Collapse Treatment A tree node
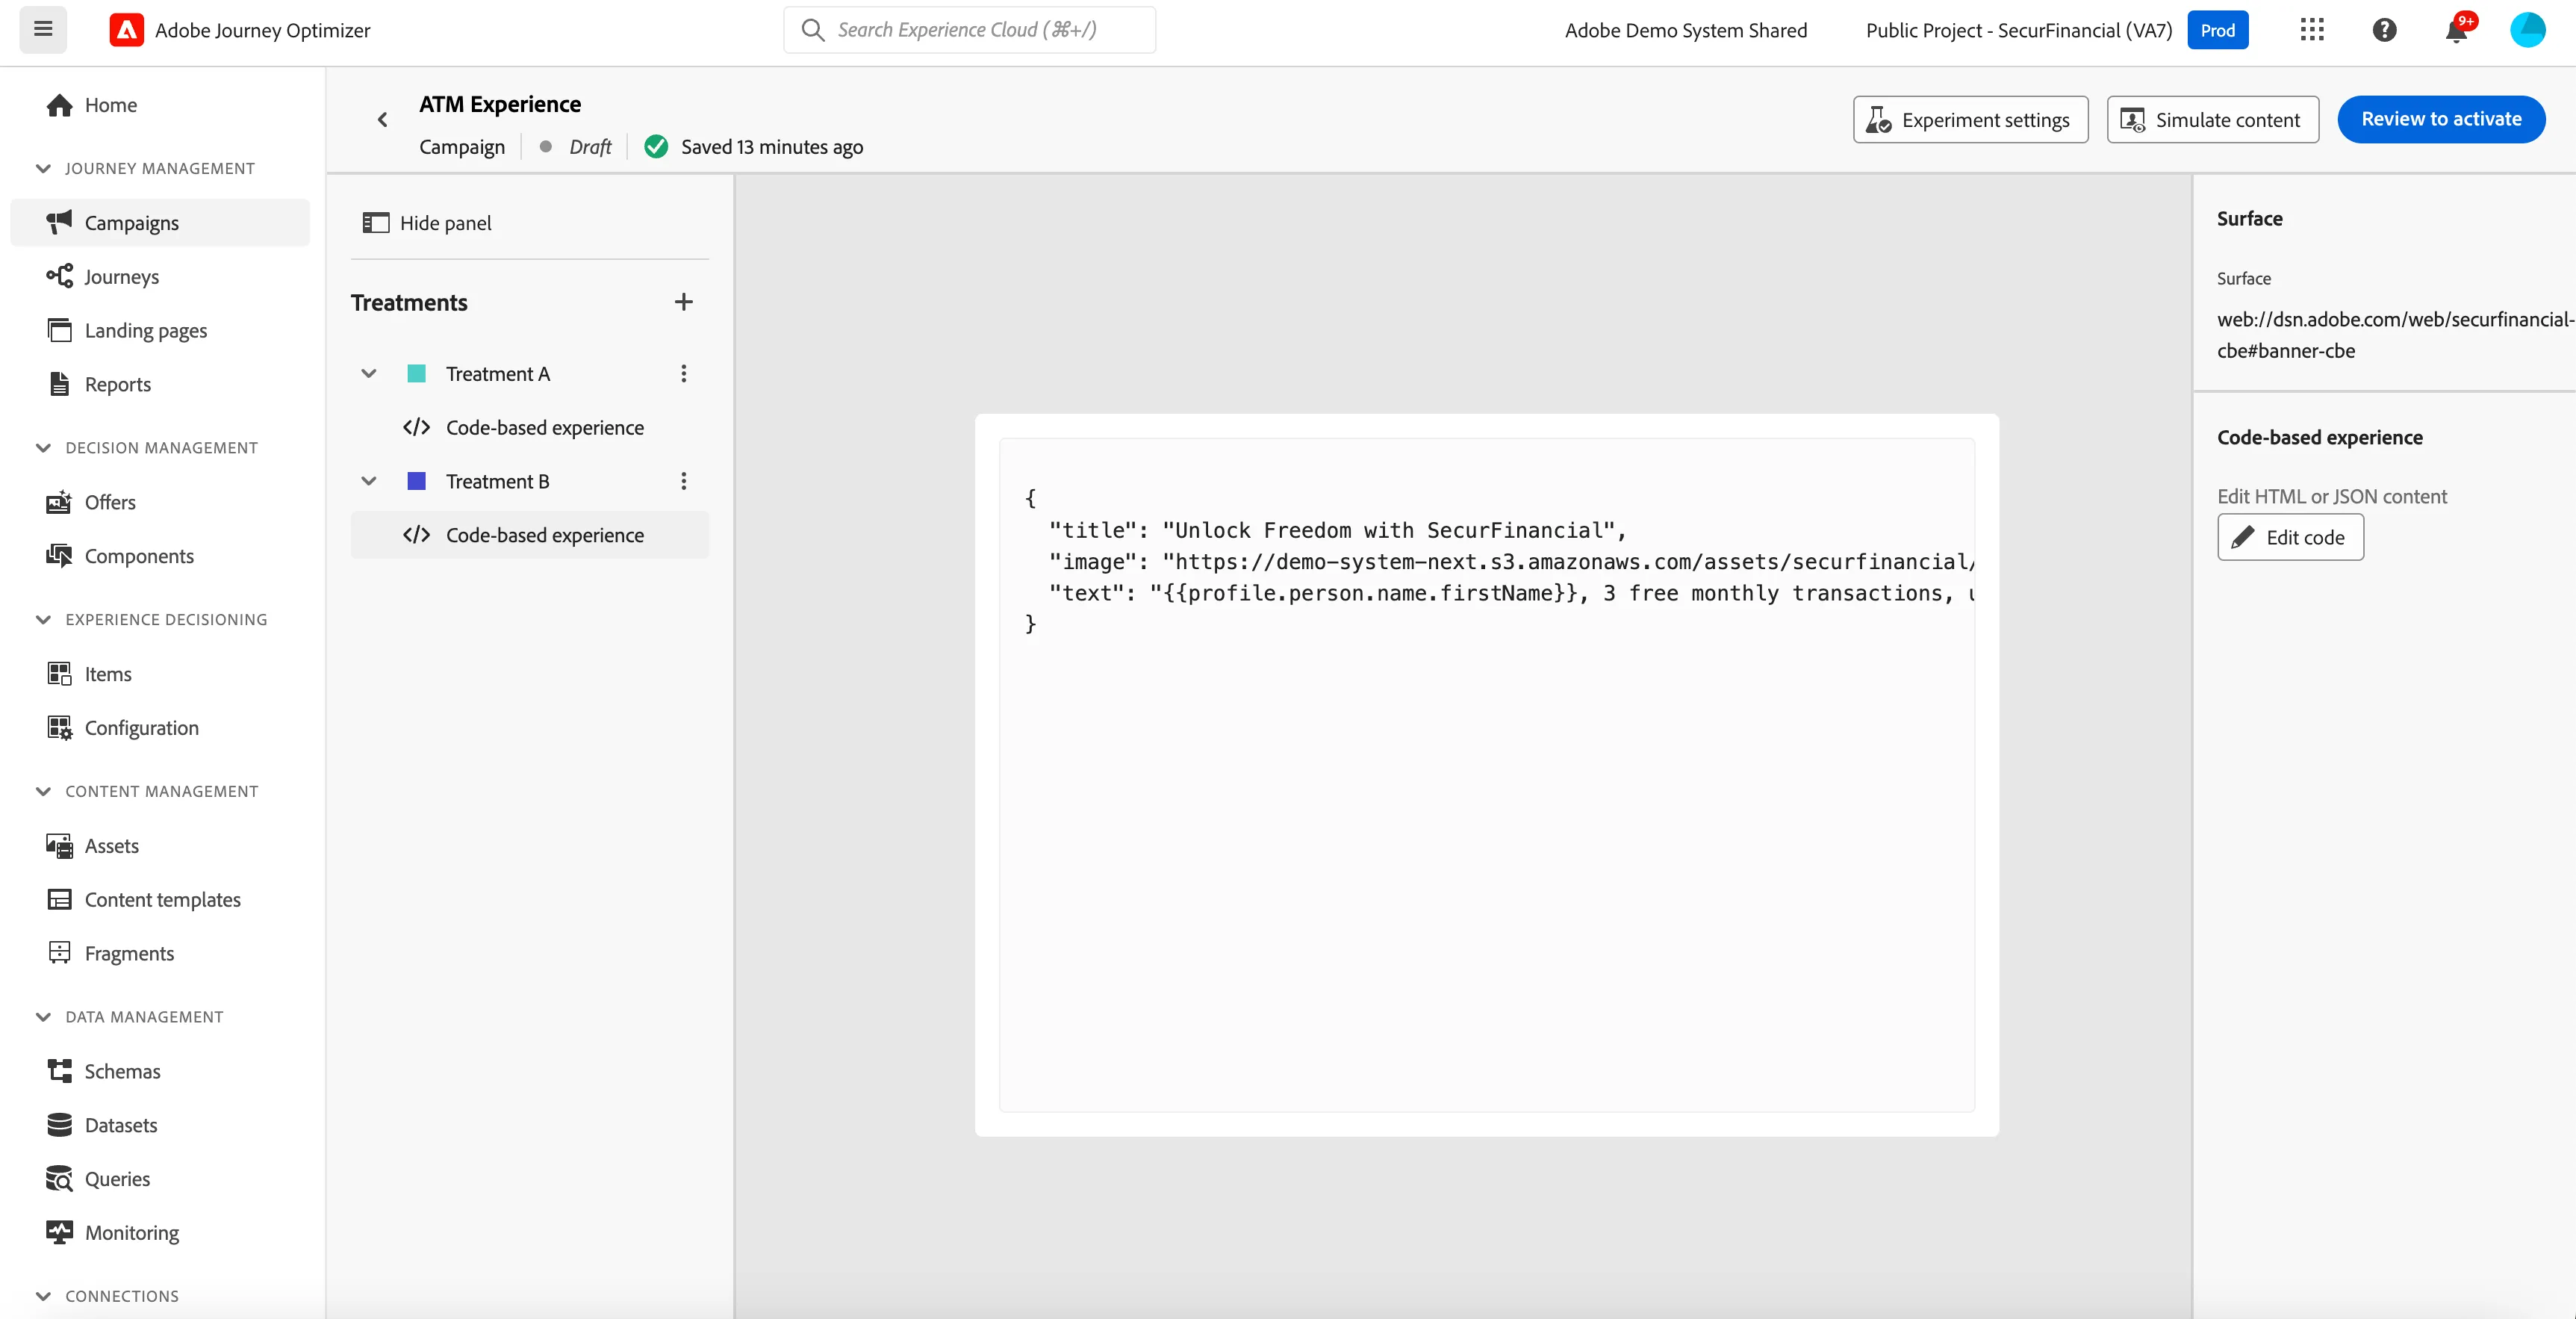The height and width of the screenshot is (1319, 2576). coord(369,374)
